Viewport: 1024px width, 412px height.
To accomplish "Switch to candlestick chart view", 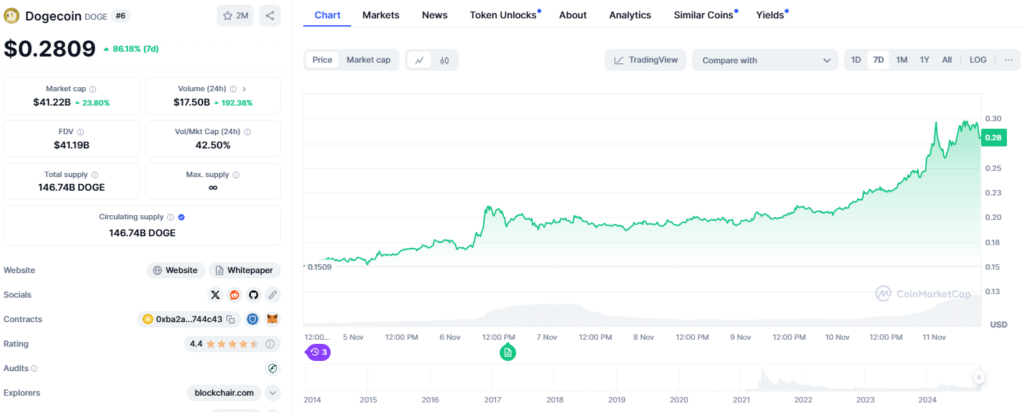I will (445, 60).
